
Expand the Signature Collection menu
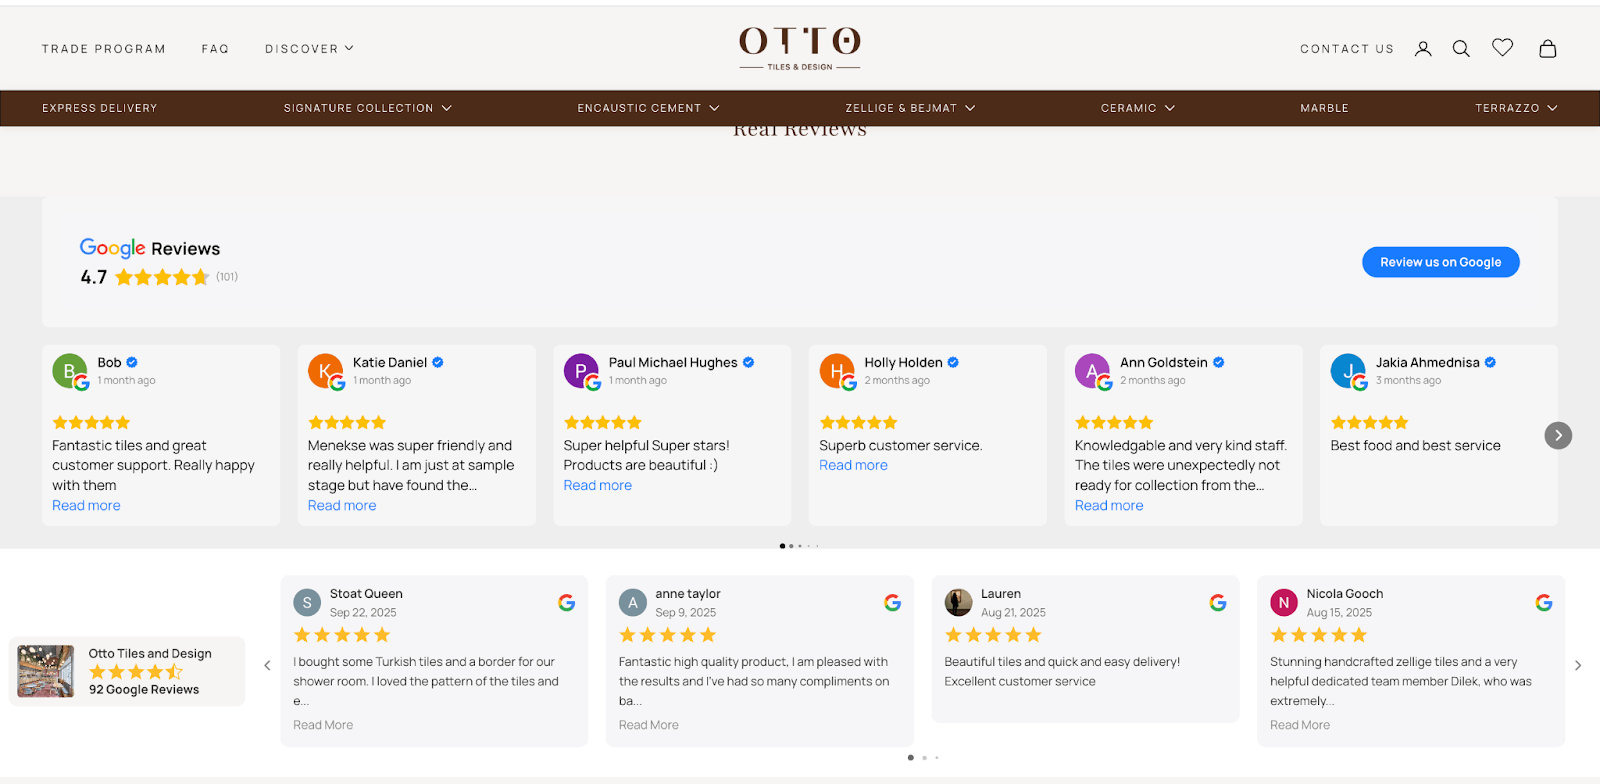[367, 108]
